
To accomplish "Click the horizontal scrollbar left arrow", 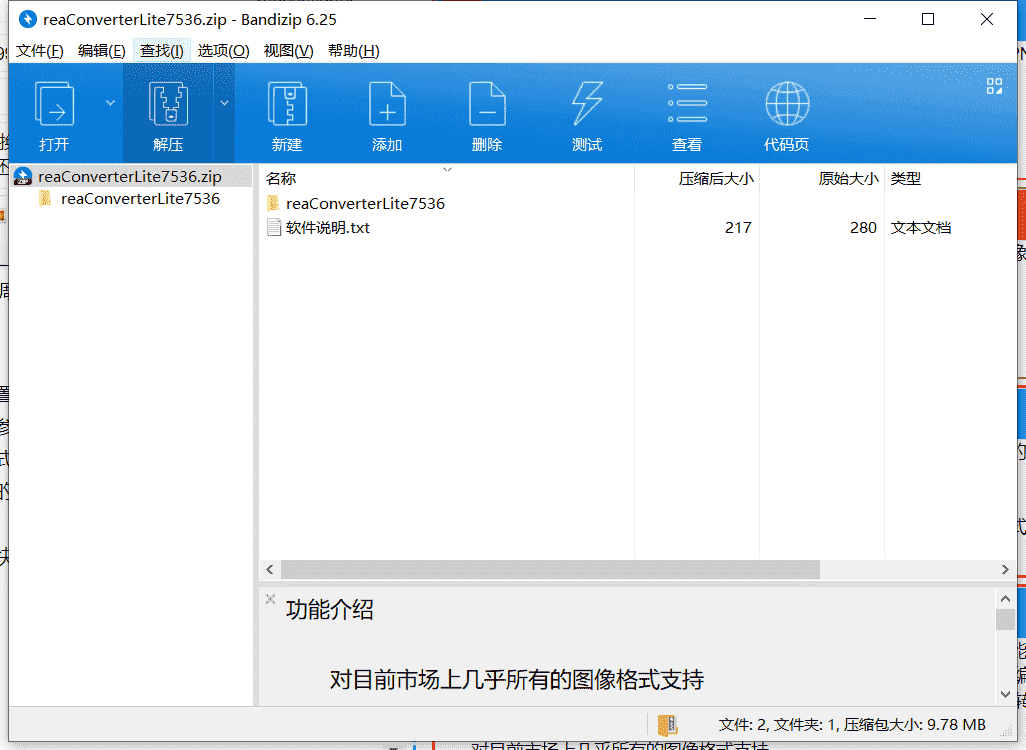I will [x=270, y=570].
